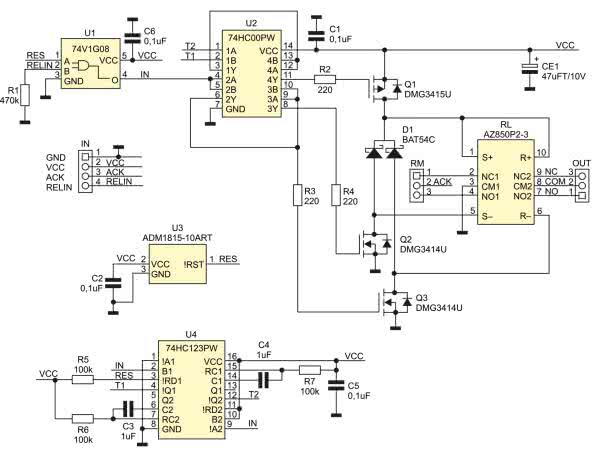Select the C3 1uF capacitor symbol
Image resolution: width=600 pixels, height=457 pixels.
point(126,408)
